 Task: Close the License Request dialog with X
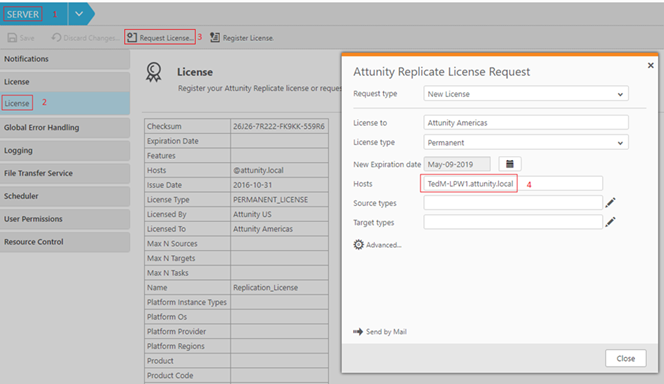650,65
